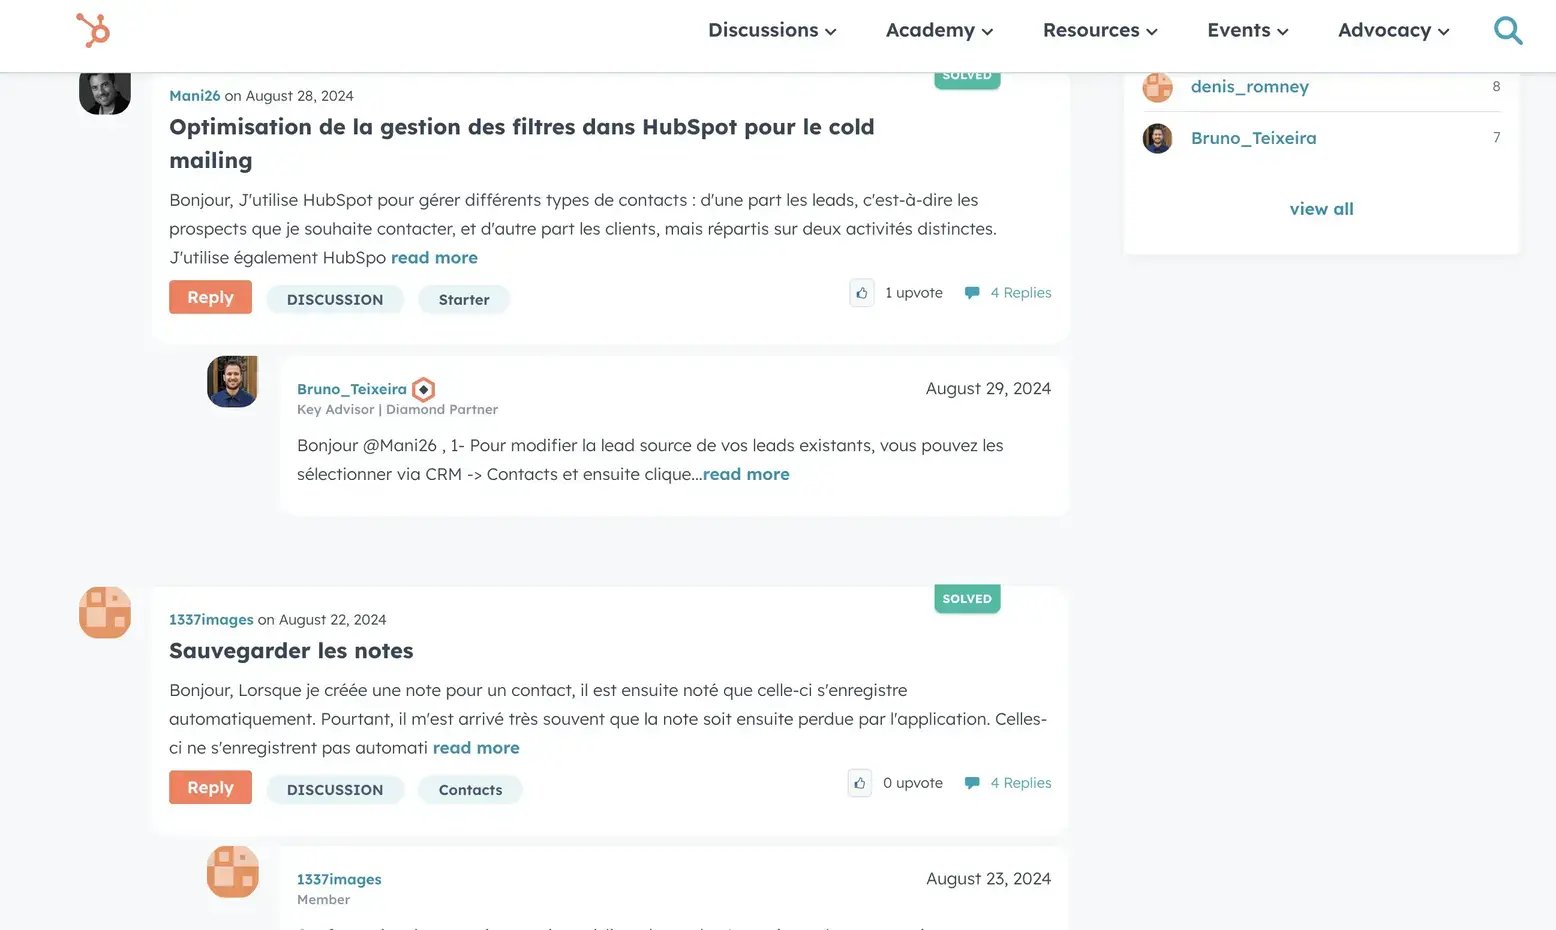This screenshot has width=1556, height=930.
Task: Open Mani26 author link
Action: pyautogui.click(x=194, y=96)
